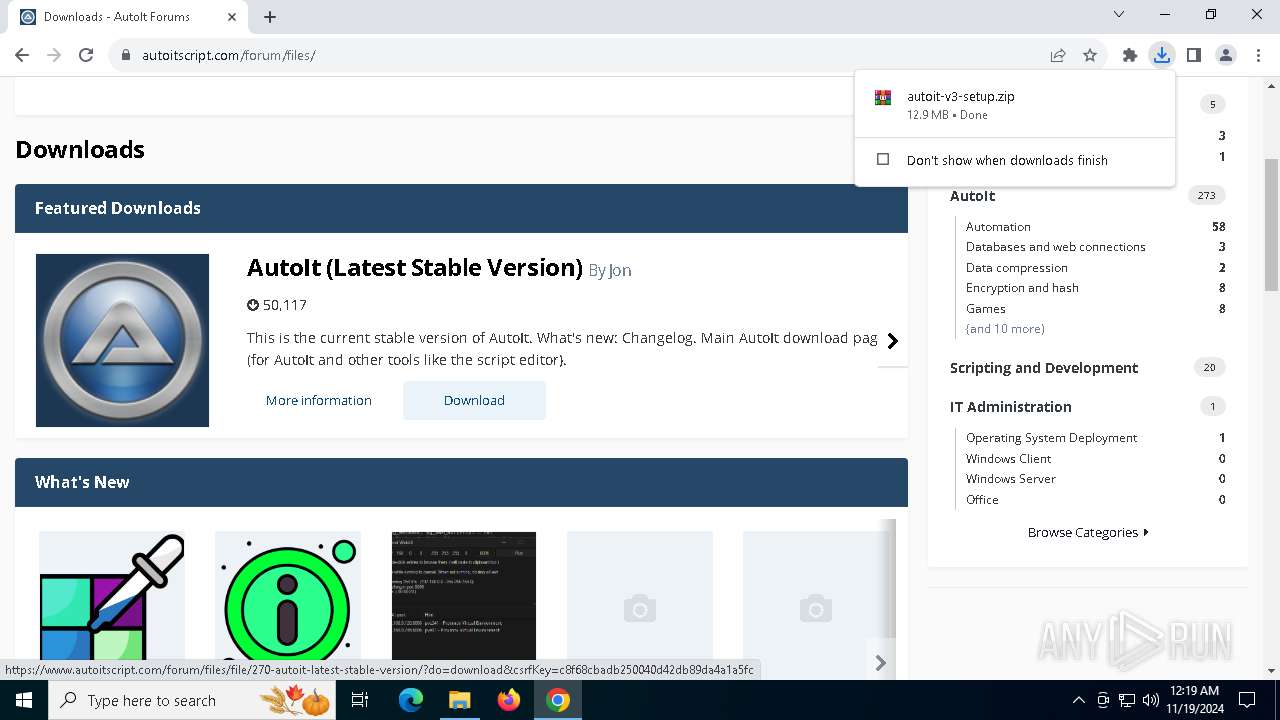This screenshot has height=720, width=1280.
Task: Click More information button
Action: click(x=319, y=400)
